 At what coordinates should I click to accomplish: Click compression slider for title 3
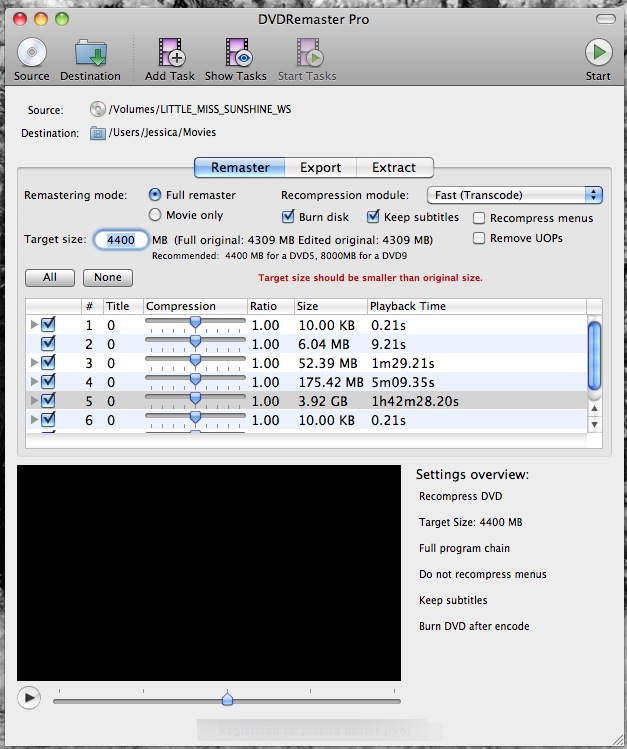[x=195, y=361]
